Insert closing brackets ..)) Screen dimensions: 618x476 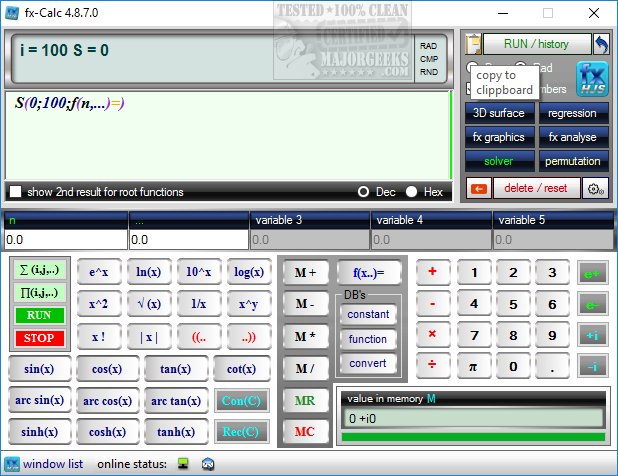pos(249,337)
